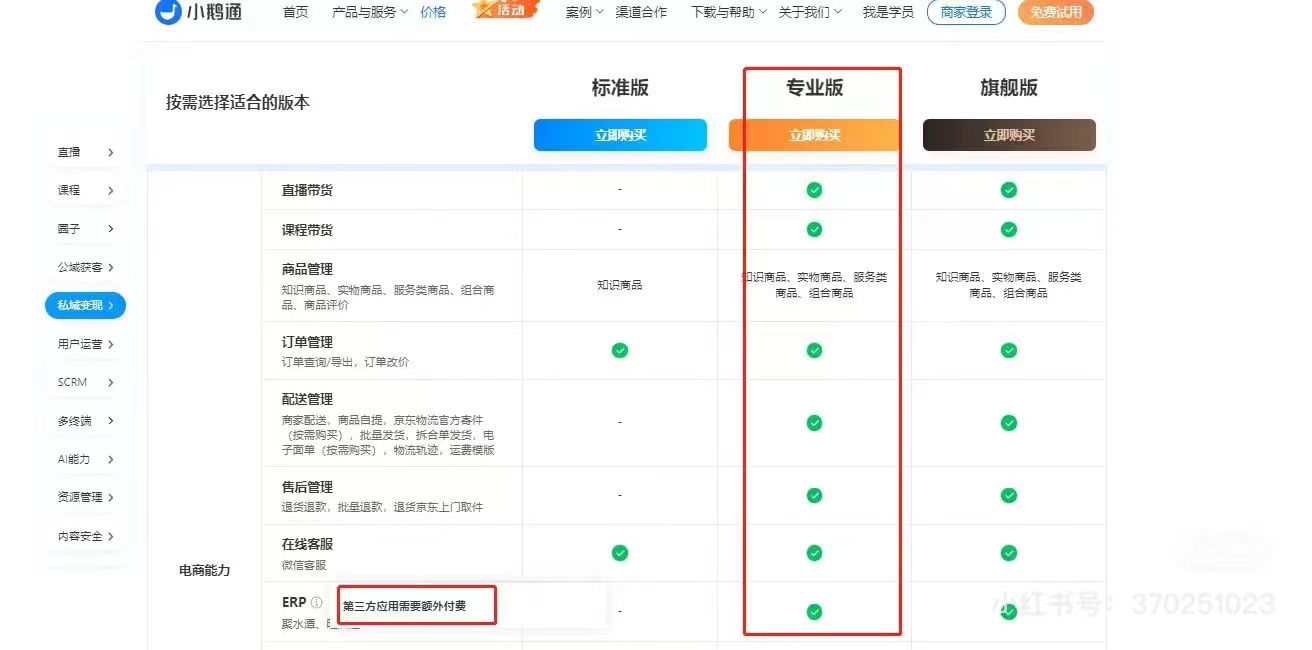The image size is (1312, 650).
Task: Expand the 用户运营 sidebar category
Action: (x=85, y=344)
